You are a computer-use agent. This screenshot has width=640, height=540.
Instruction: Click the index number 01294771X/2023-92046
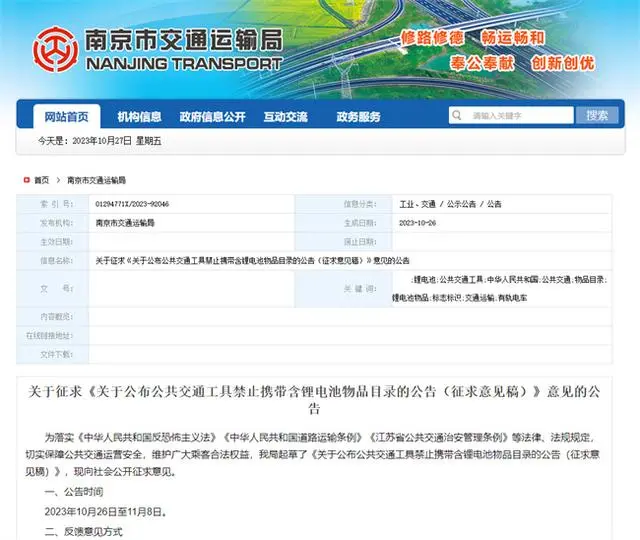coord(132,203)
